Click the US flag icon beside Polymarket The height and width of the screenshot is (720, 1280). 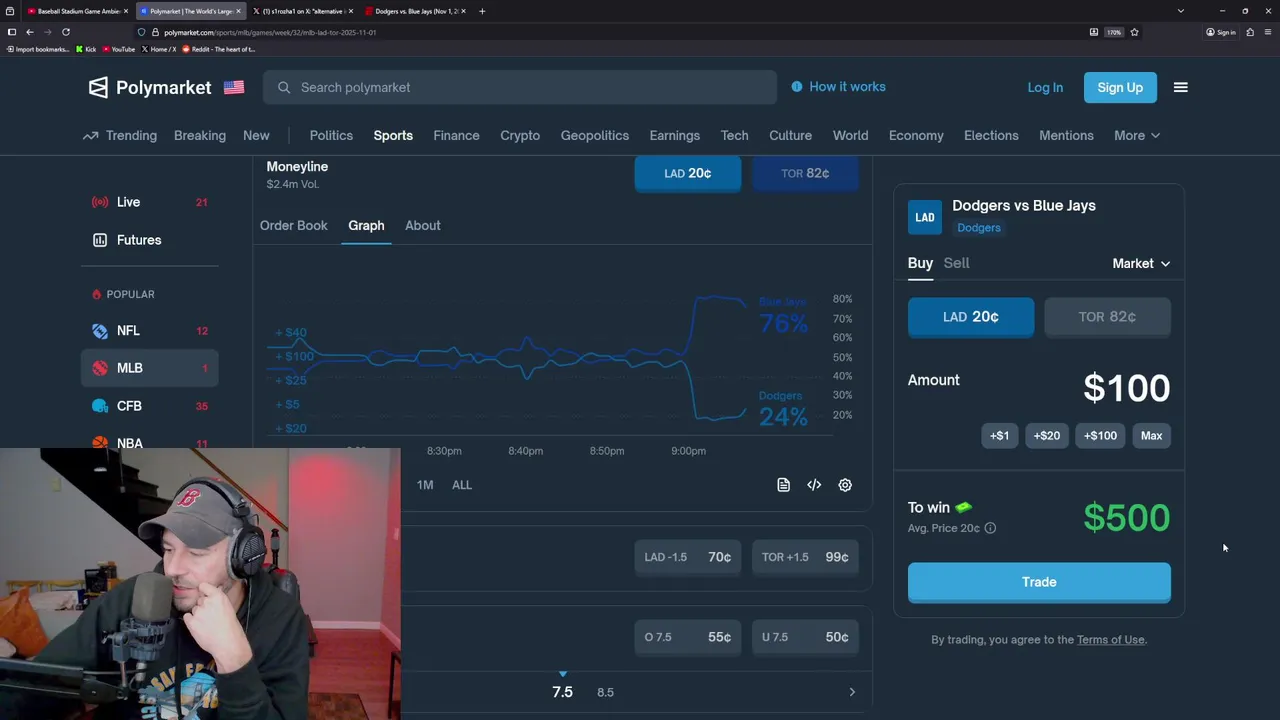click(x=234, y=88)
